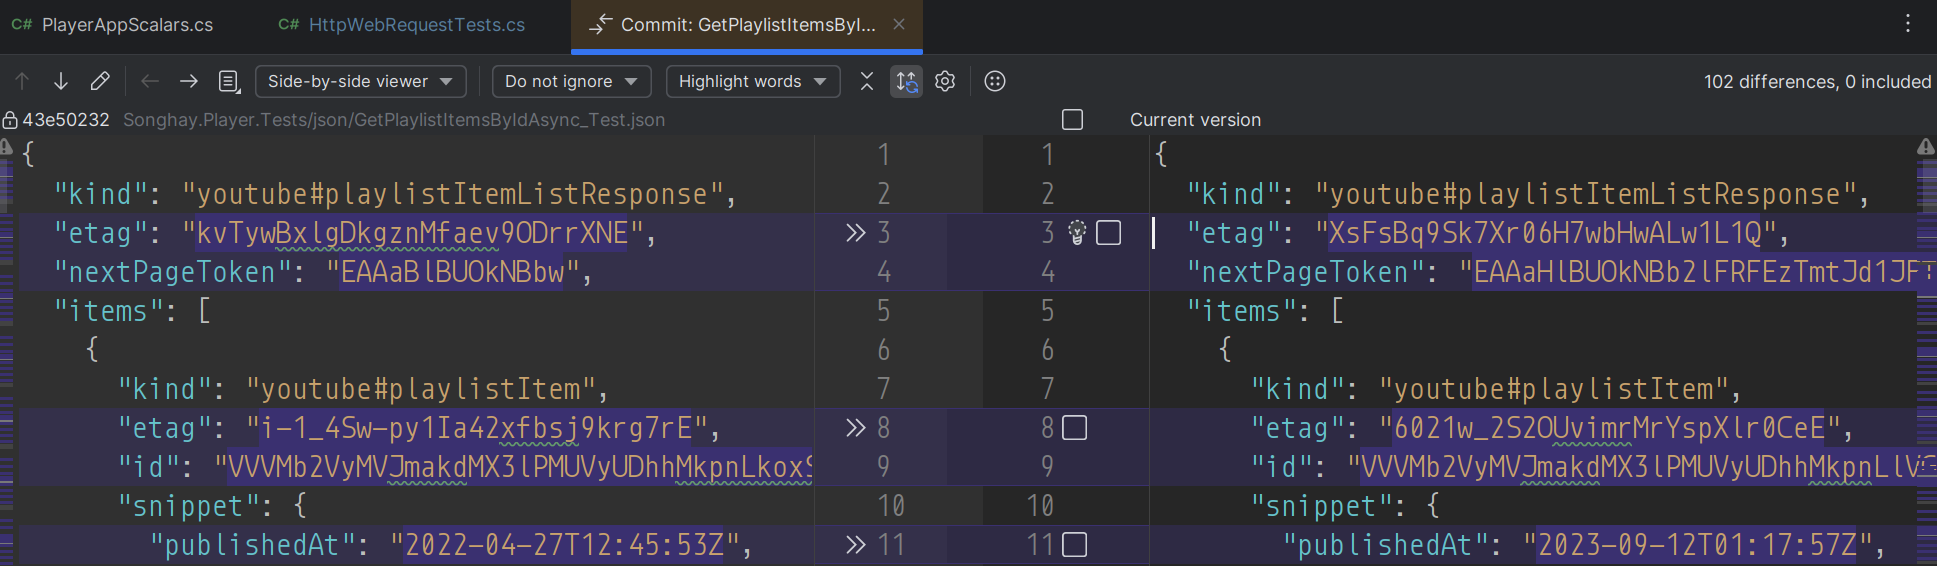Viewport: 1937px width, 566px height.
Task: Open file list document icon
Action: [x=229, y=81]
